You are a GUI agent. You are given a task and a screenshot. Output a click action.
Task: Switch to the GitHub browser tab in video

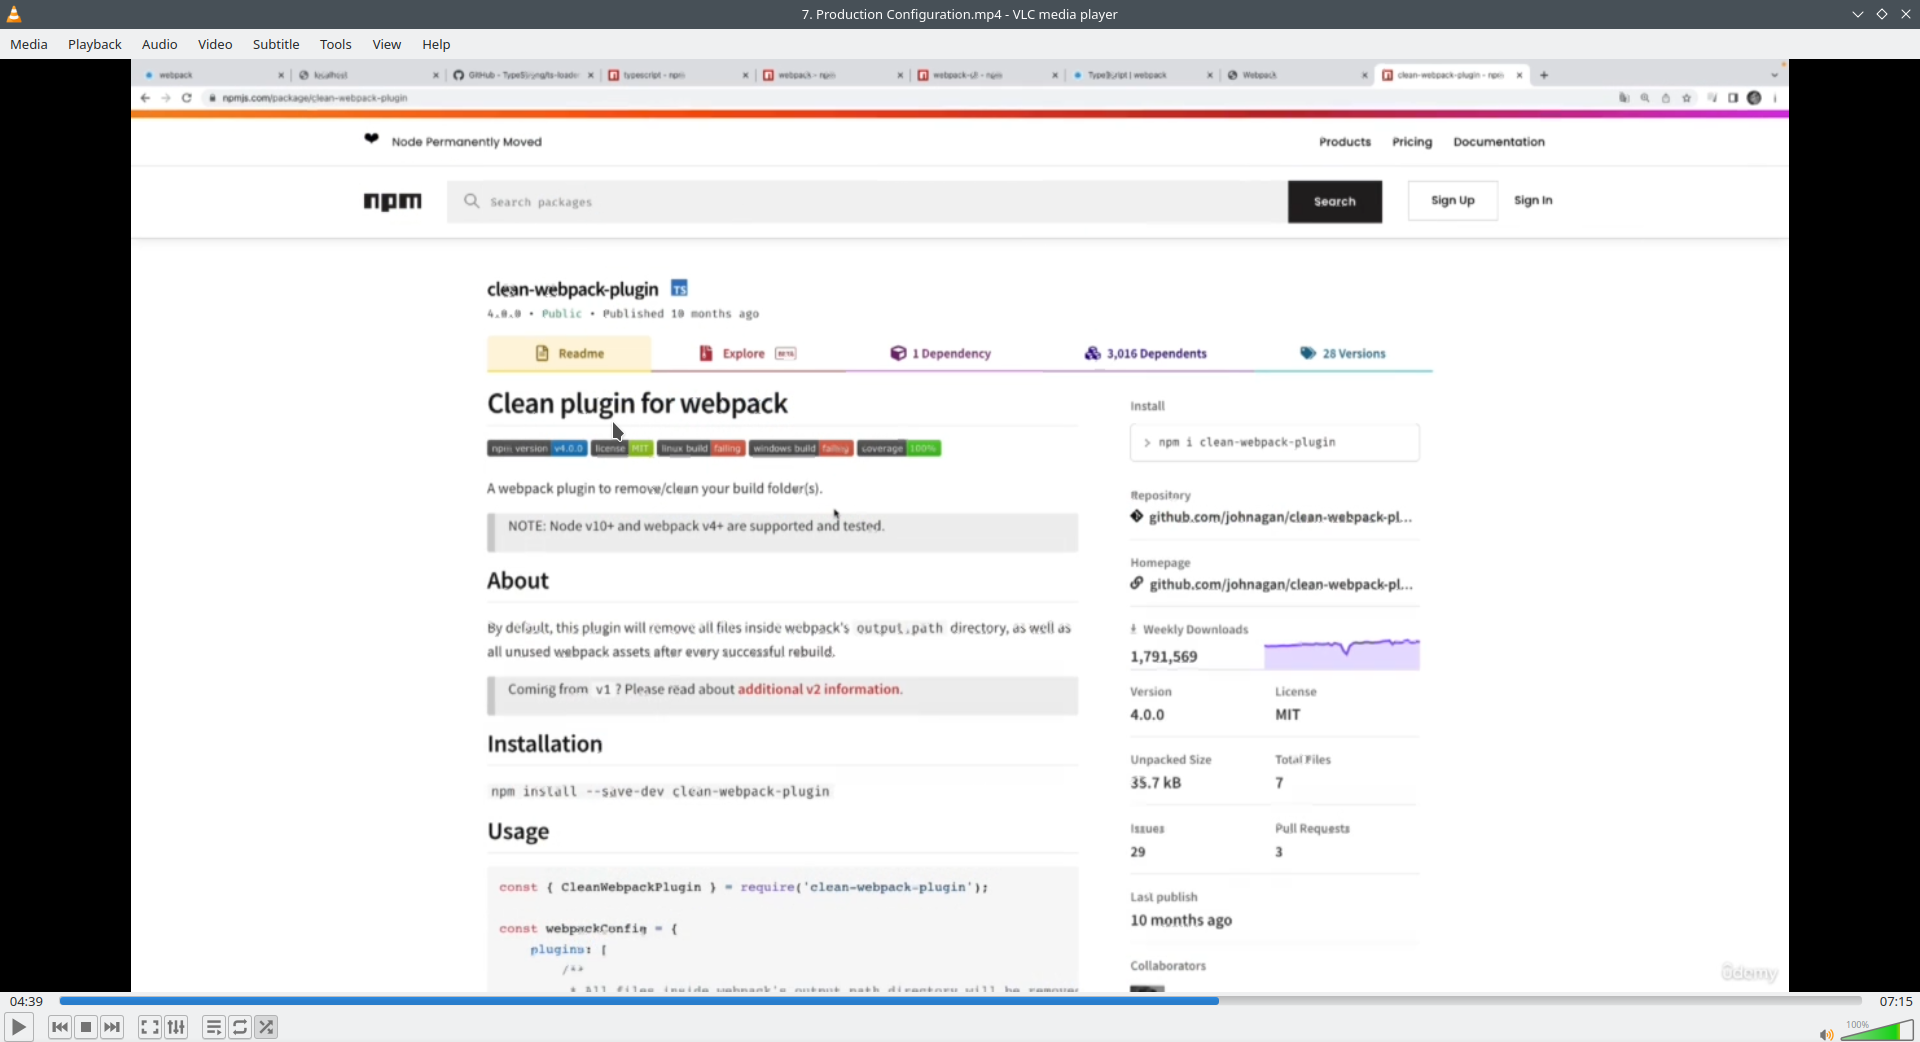(522, 75)
